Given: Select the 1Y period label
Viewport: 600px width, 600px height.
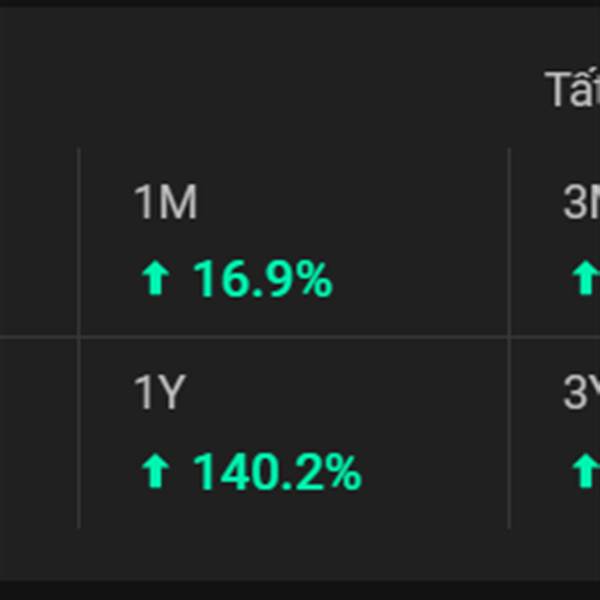Looking at the screenshot, I should click(160, 394).
